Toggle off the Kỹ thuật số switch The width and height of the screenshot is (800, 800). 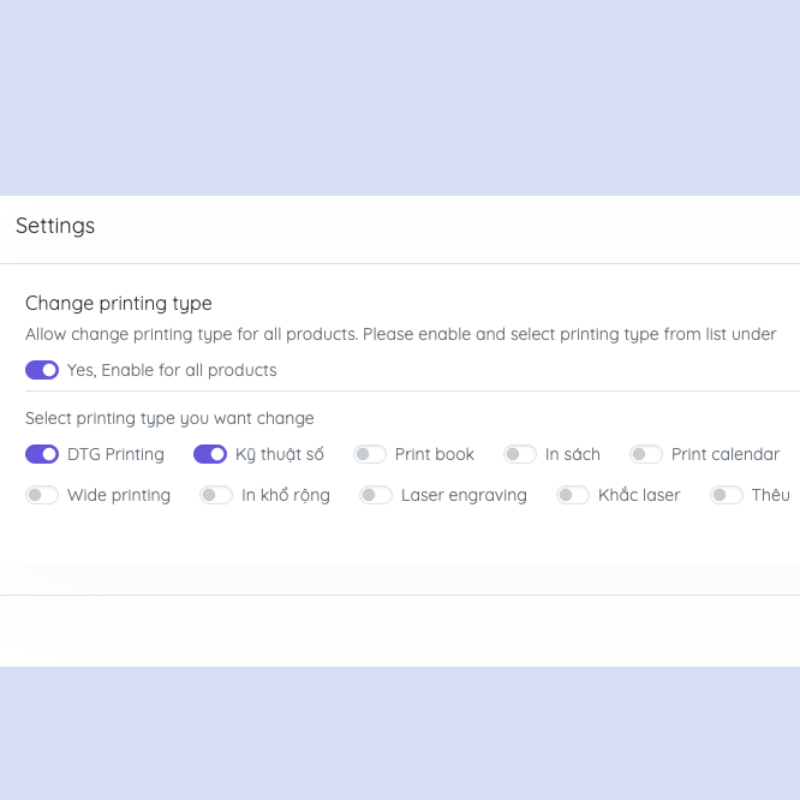pos(210,454)
